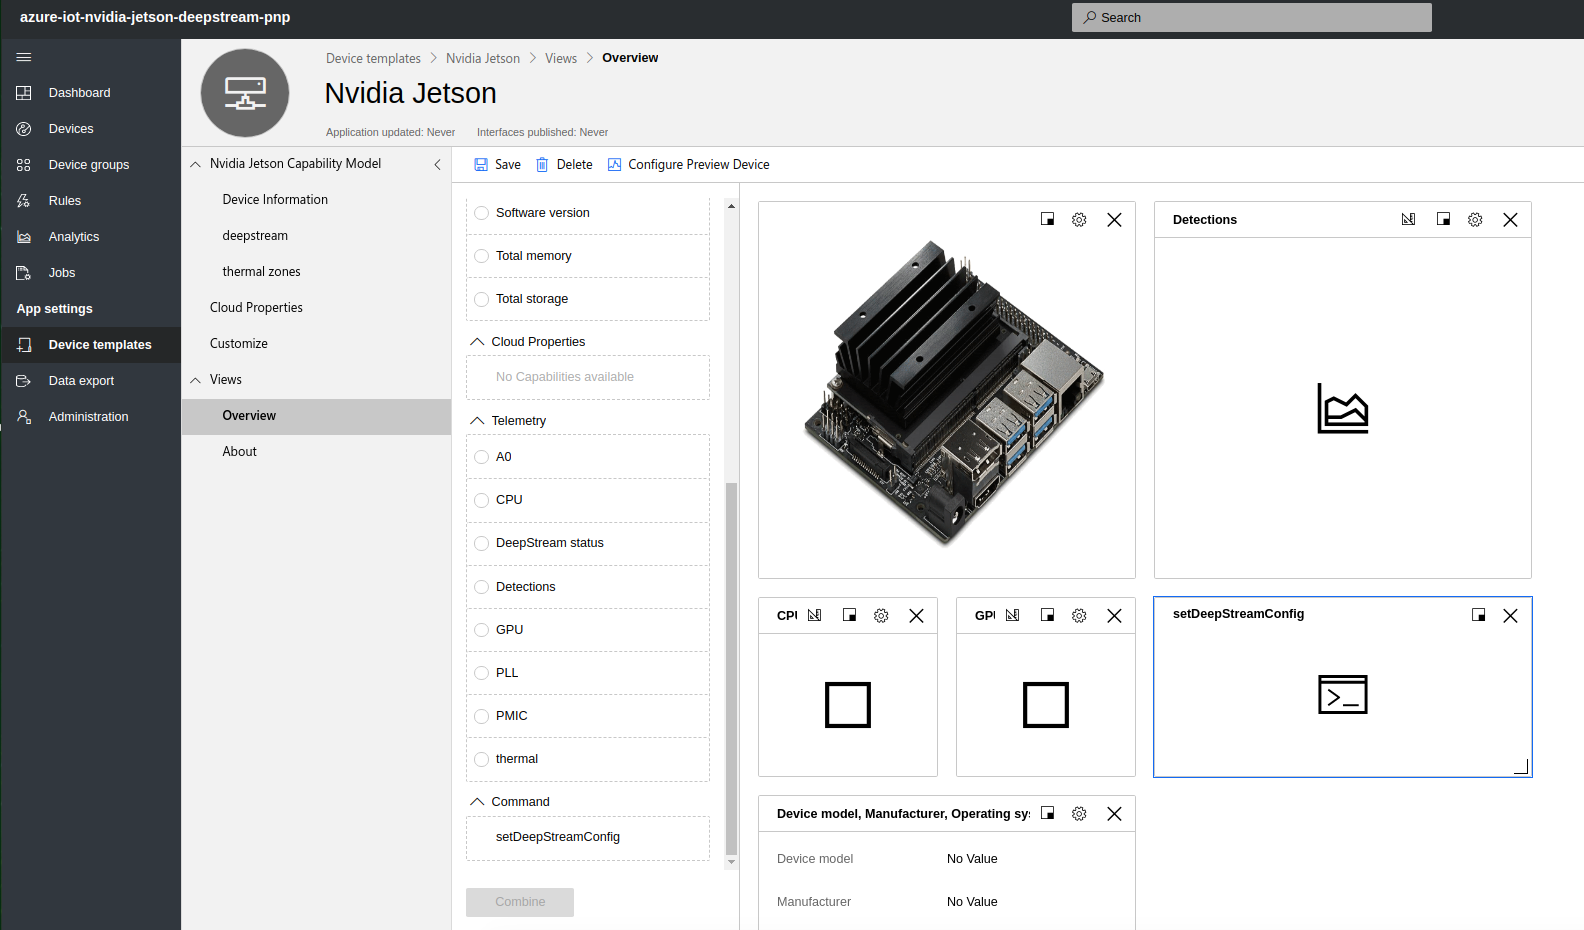Change size of Detections tile

[1443, 219]
